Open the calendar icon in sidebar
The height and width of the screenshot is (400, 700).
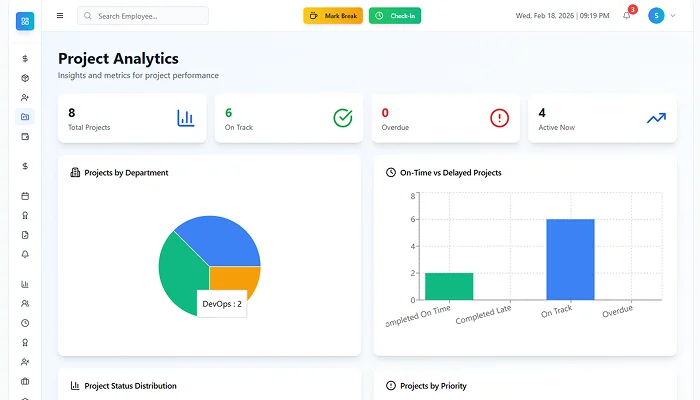tap(25, 196)
